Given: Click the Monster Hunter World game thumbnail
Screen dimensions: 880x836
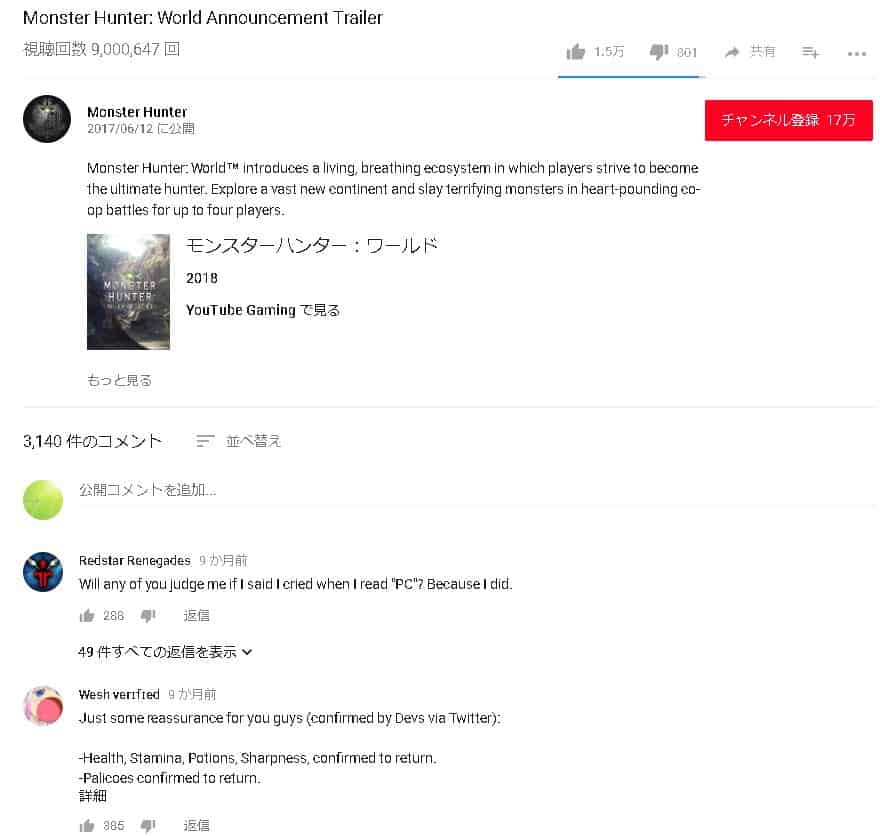Looking at the screenshot, I should [129, 292].
